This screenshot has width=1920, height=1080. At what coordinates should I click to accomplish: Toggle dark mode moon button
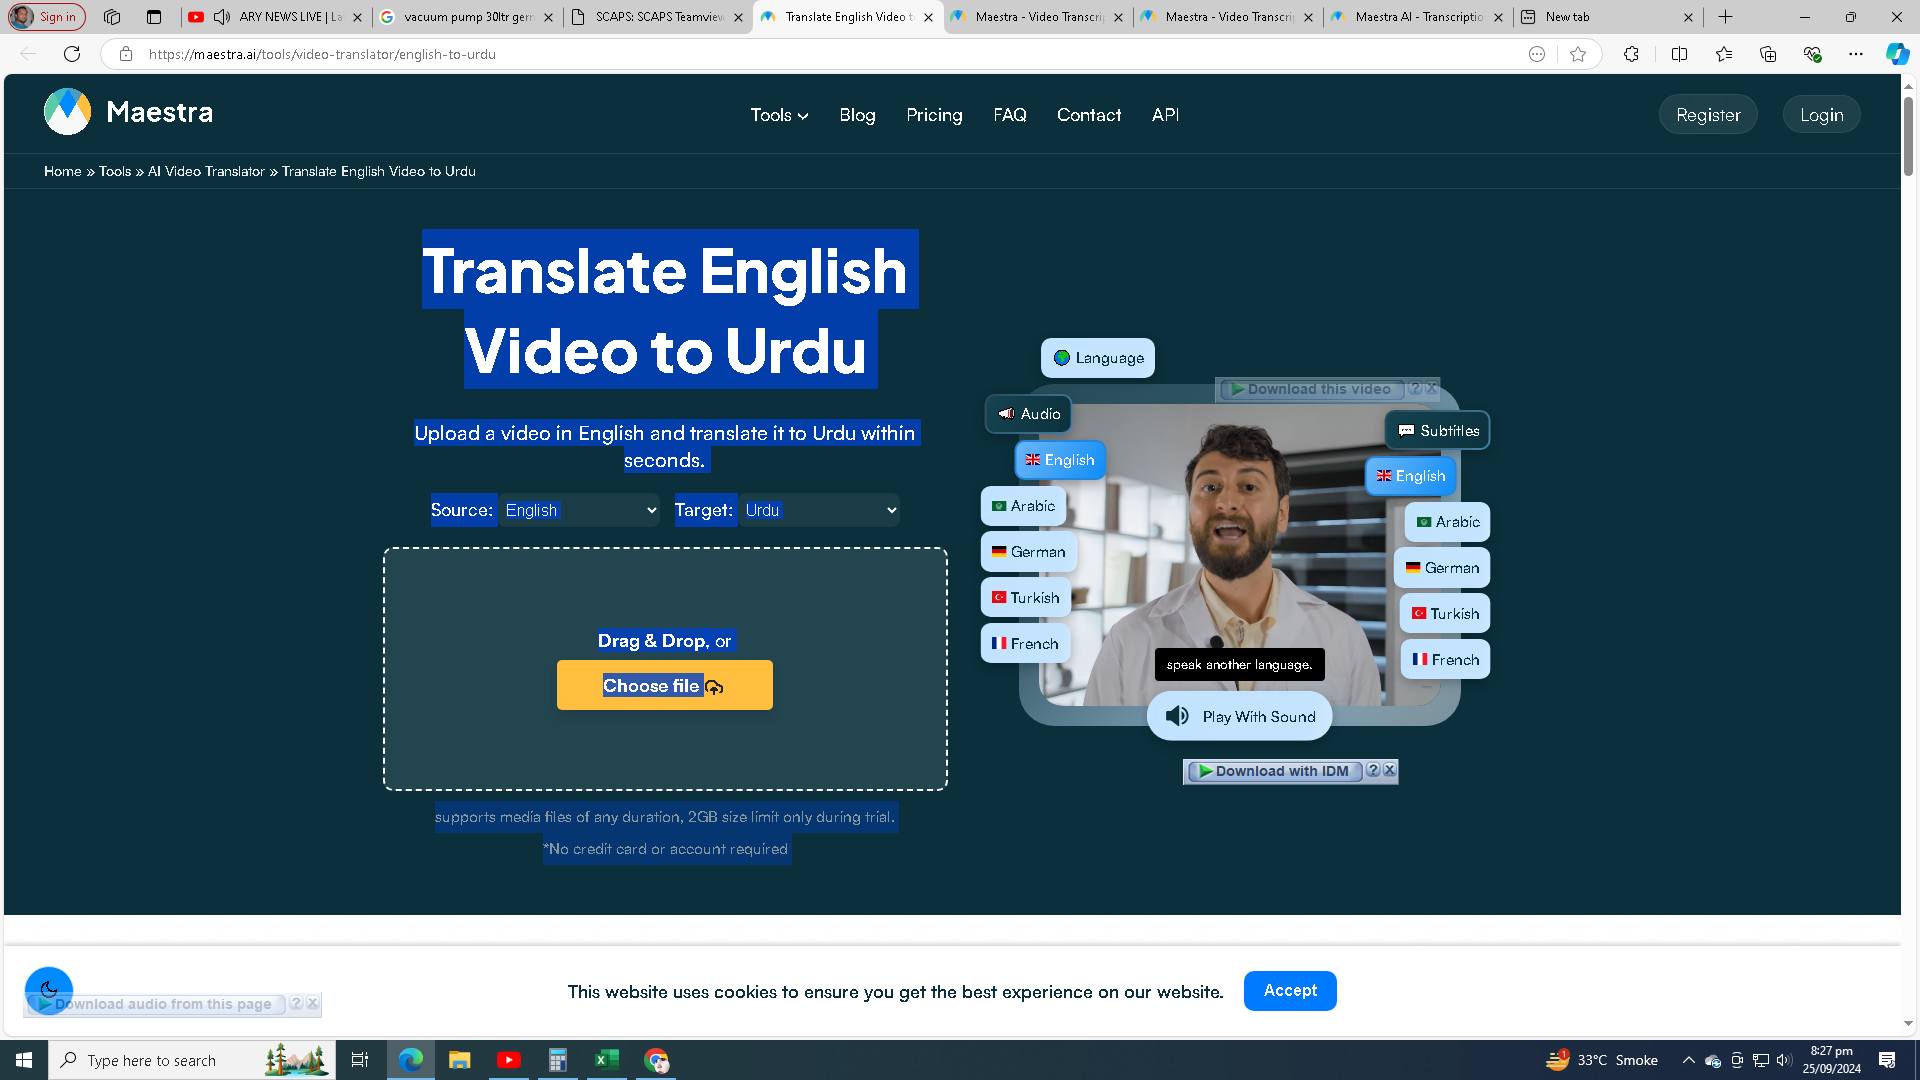[x=49, y=991]
